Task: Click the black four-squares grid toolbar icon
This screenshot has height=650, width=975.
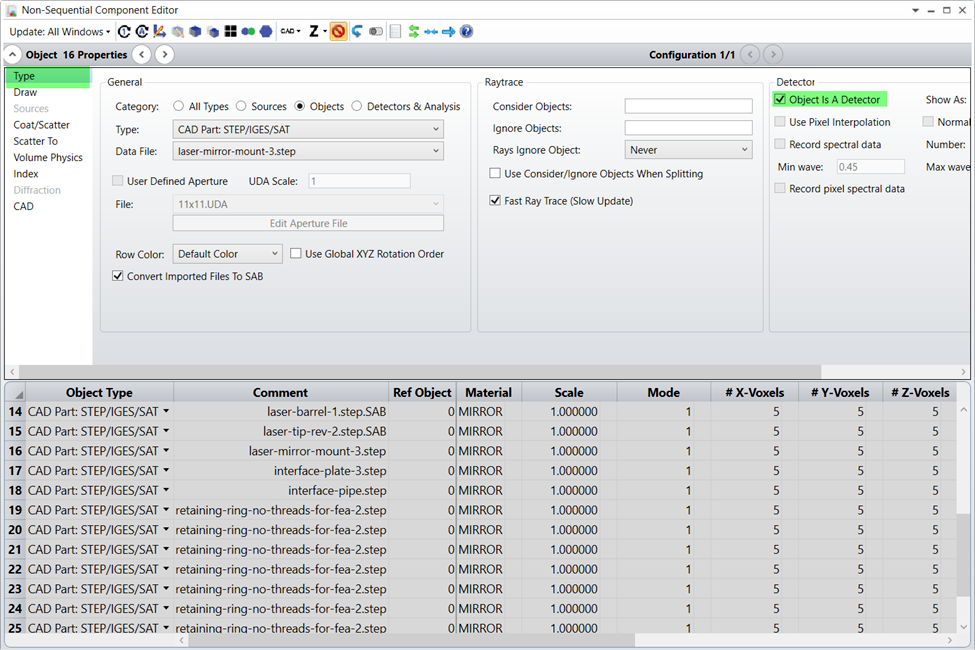Action: click(231, 32)
